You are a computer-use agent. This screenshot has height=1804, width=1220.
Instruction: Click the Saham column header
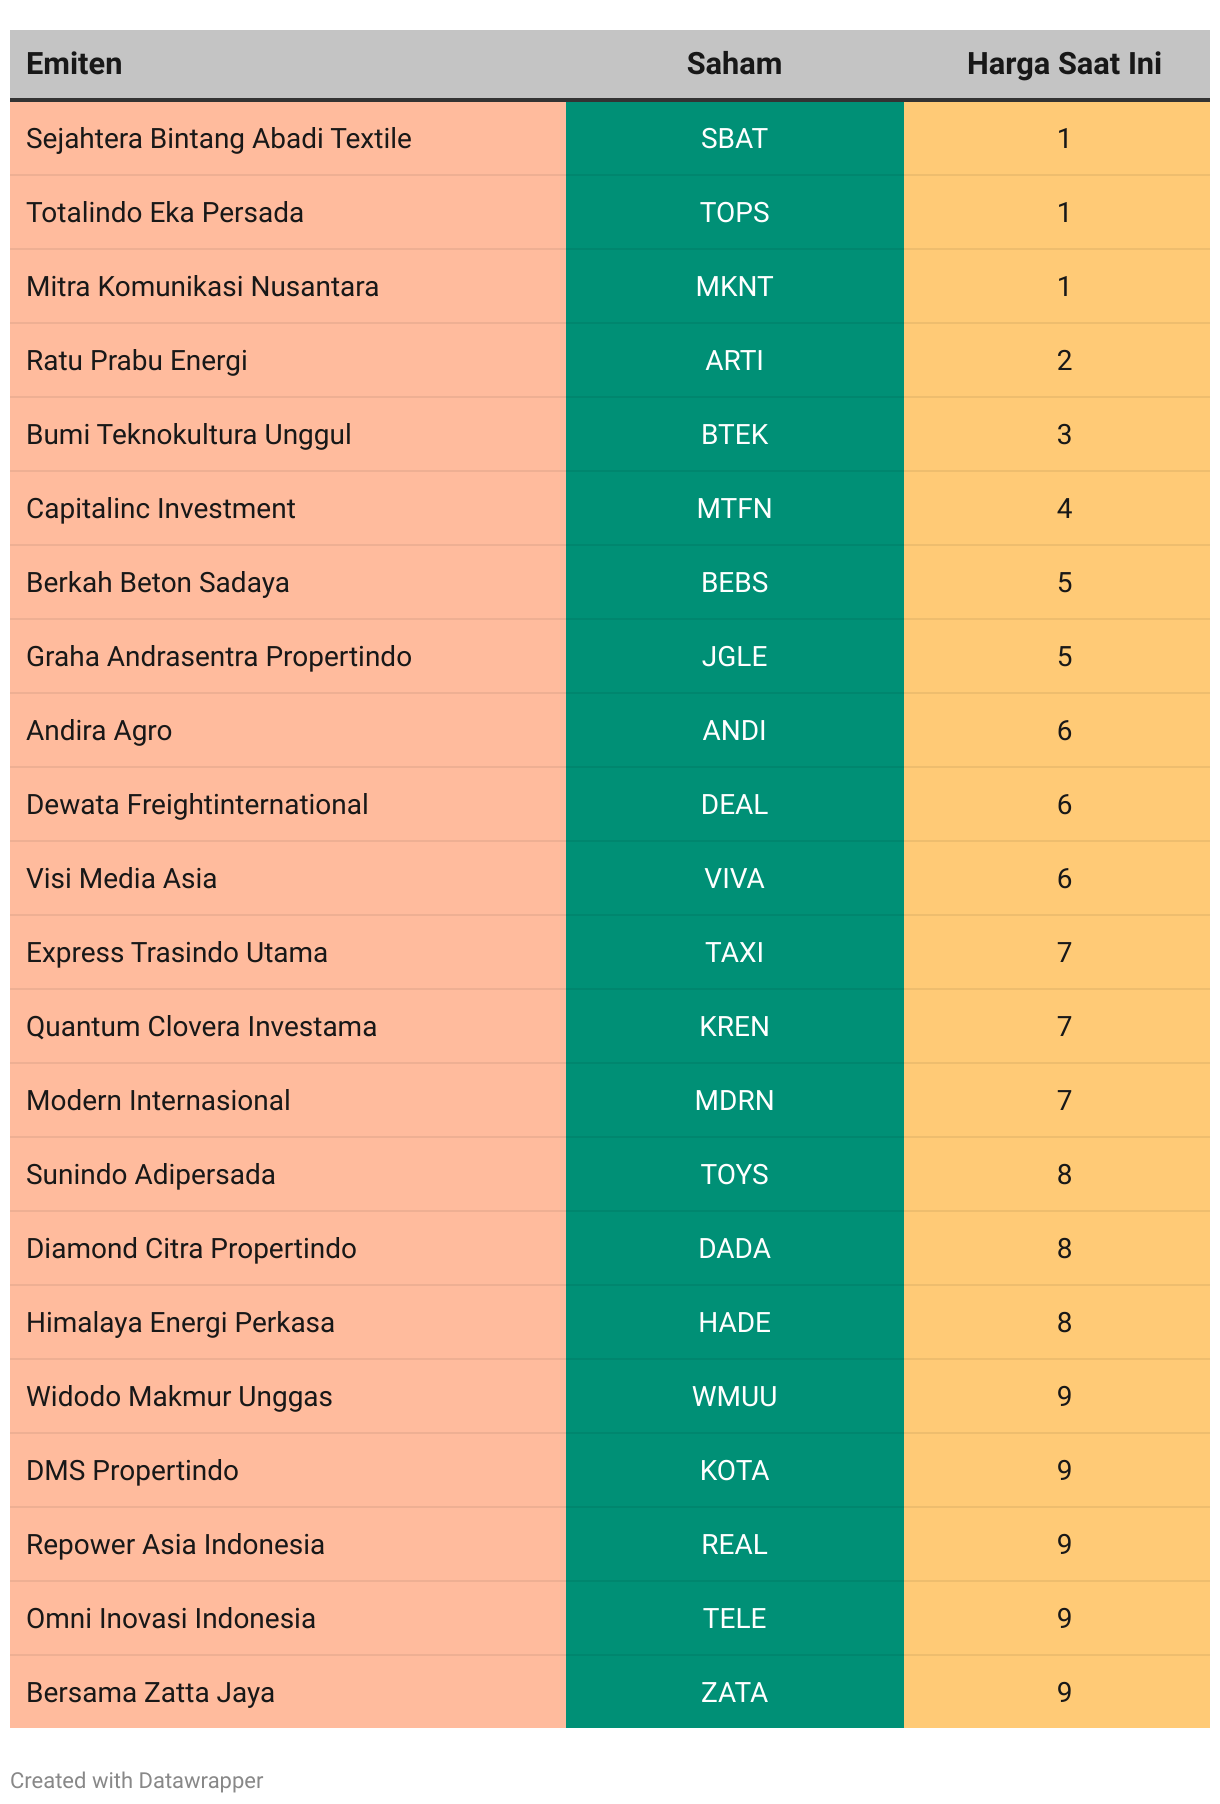click(x=734, y=64)
